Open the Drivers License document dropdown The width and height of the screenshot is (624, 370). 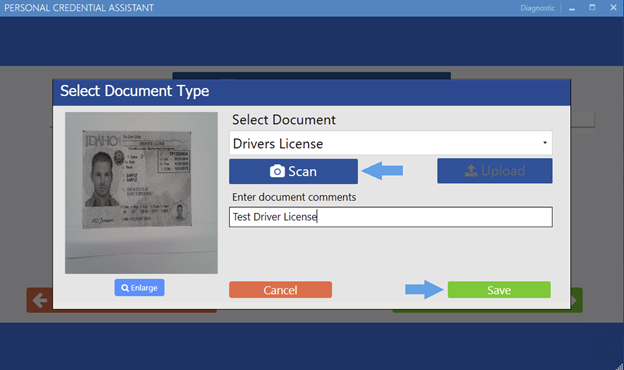390,143
